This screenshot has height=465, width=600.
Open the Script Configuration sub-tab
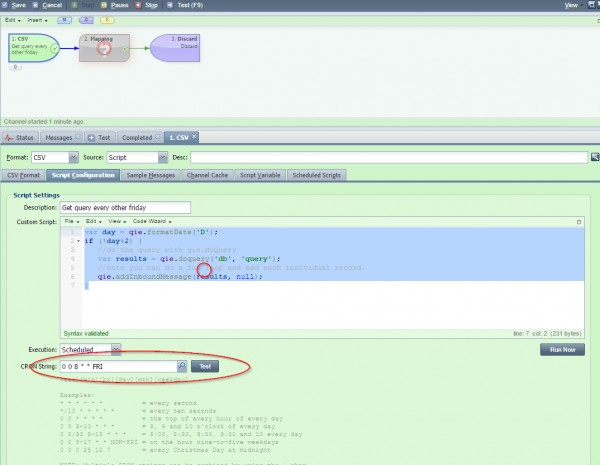click(x=83, y=175)
